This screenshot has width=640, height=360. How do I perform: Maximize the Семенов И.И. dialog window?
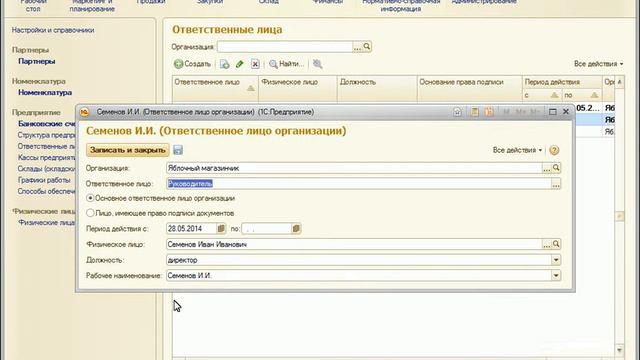tap(553, 112)
